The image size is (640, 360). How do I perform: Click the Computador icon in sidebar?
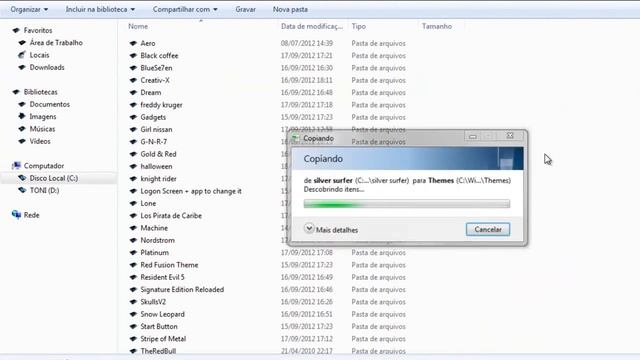[16, 165]
